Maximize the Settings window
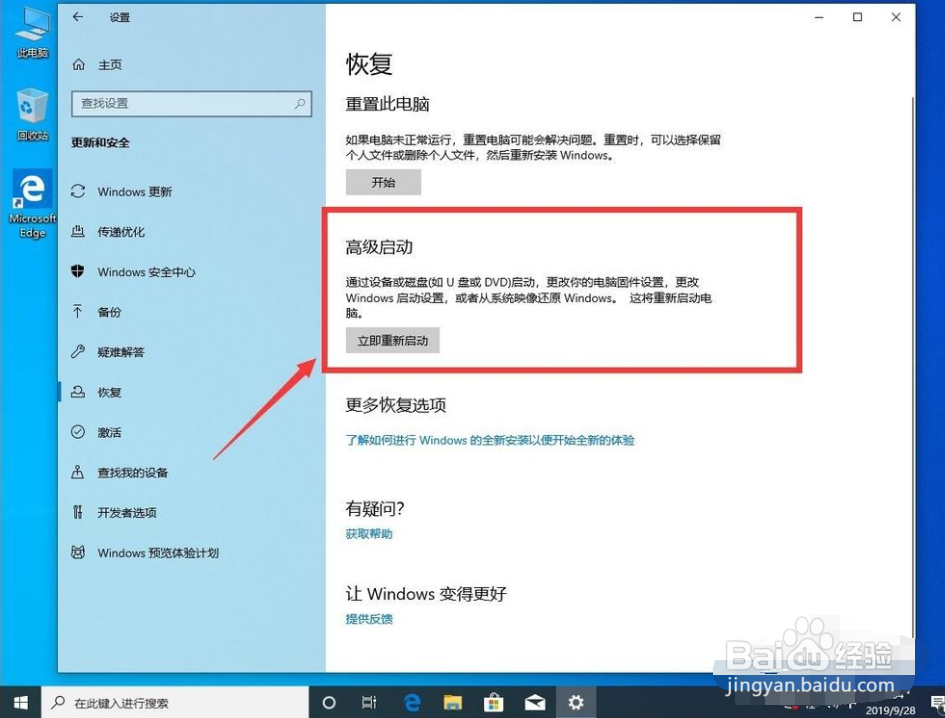Viewport: 945px width, 718px height. 857,17
